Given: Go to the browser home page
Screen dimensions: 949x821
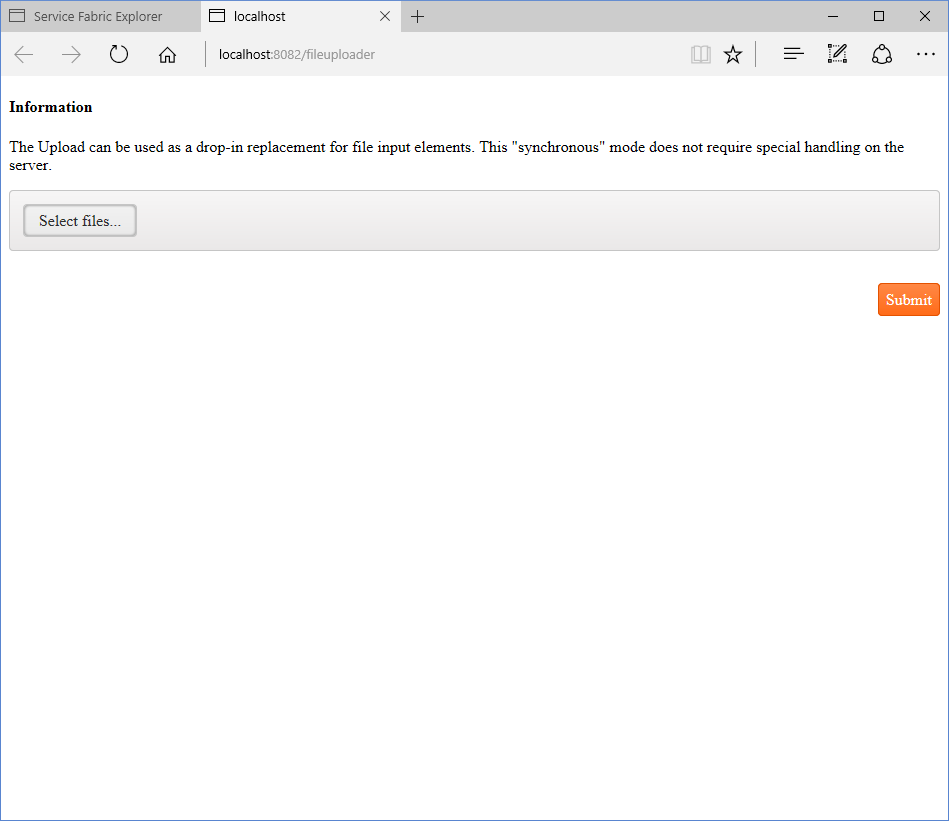Looking at the screenshot, I should click(167, 55).
